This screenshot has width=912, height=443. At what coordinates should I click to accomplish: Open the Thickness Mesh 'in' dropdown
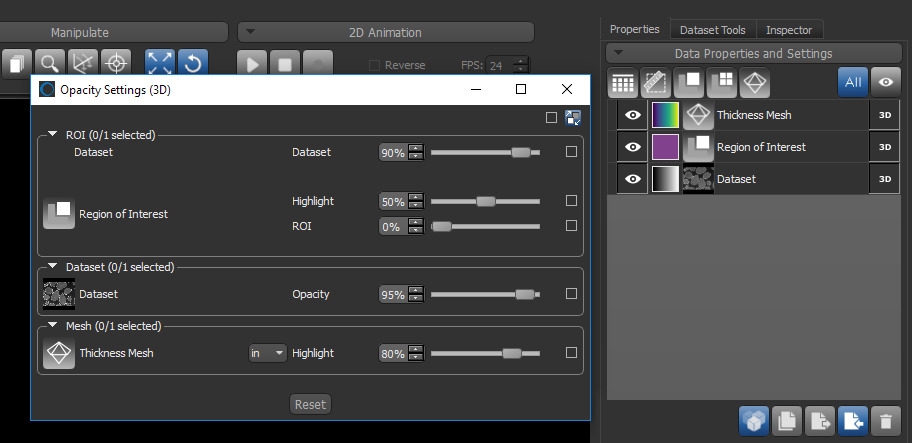point(267,353)
